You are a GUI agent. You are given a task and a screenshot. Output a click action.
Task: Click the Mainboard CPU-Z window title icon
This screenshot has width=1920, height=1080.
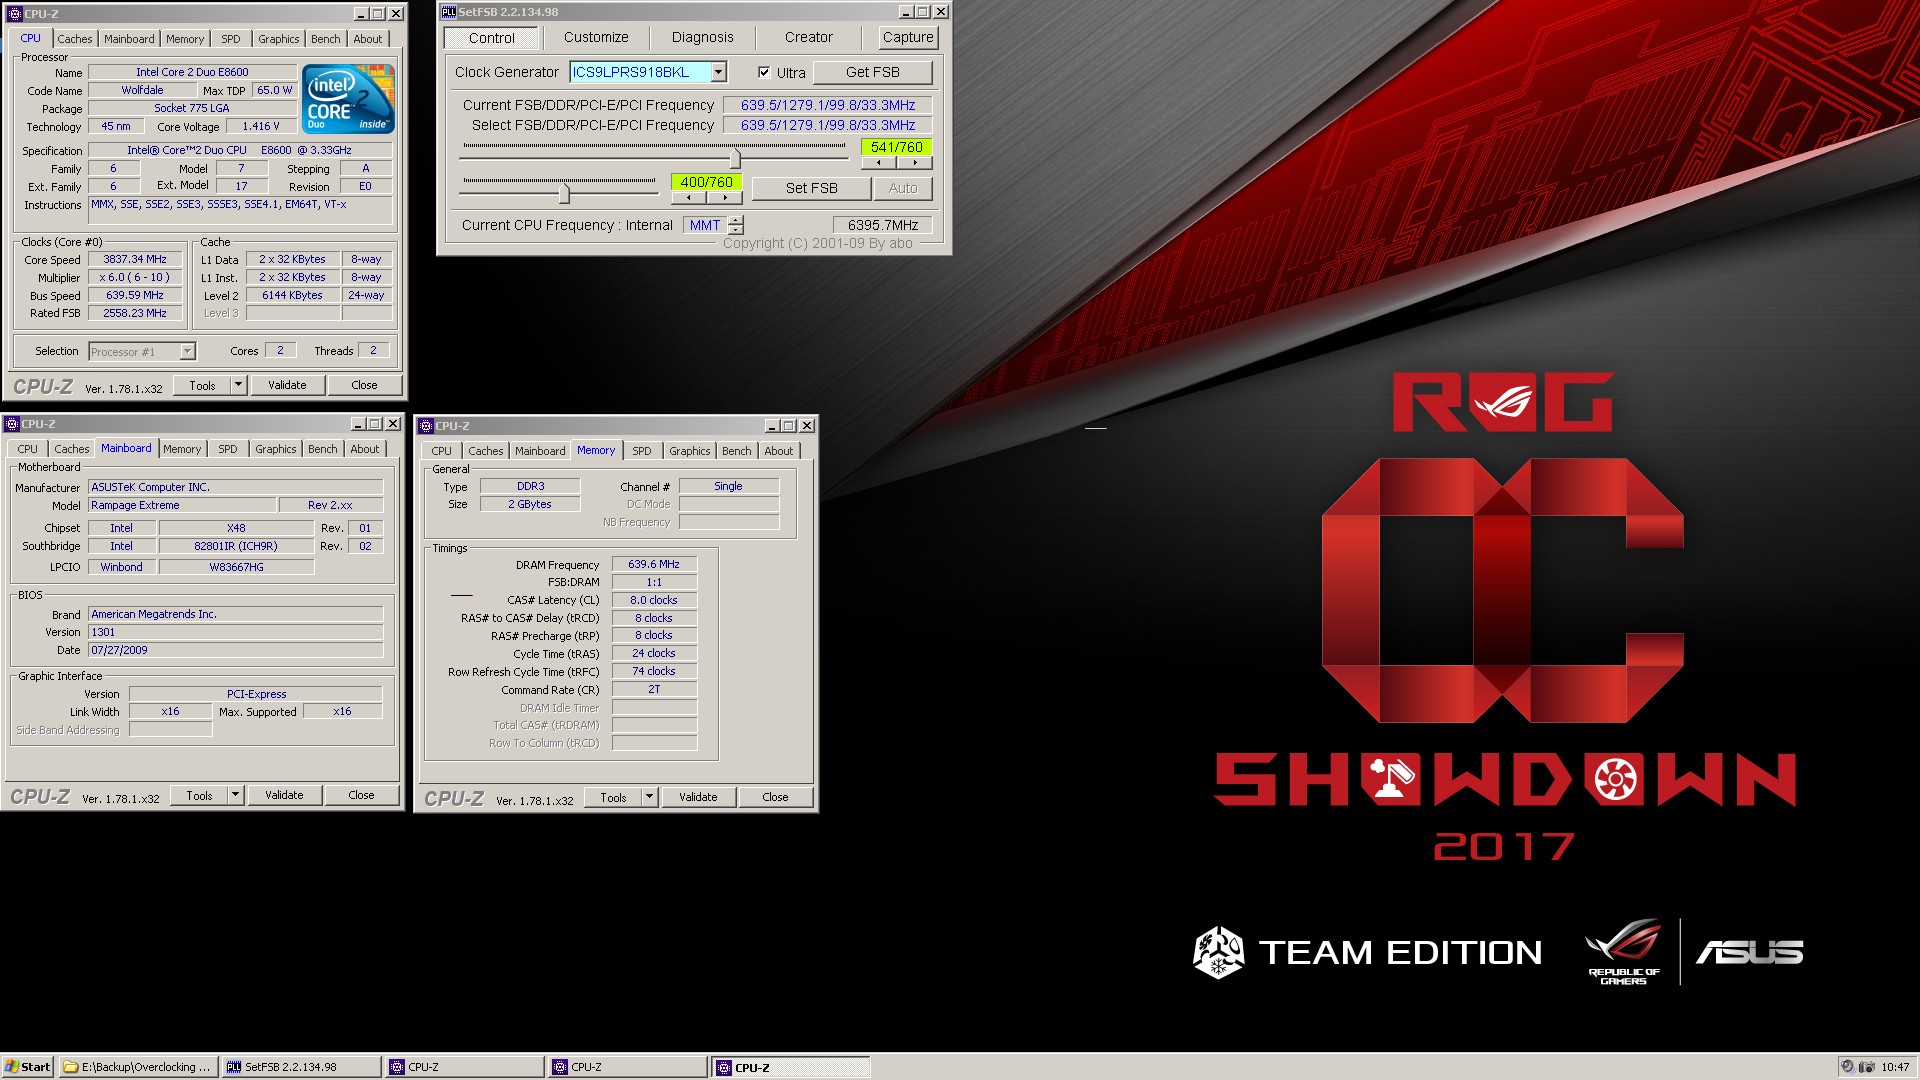12,424
